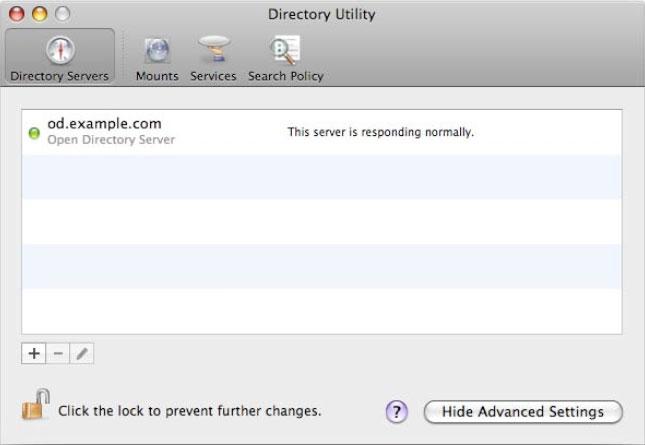
Task: Click 'Click the lock to prevent further changes.' label
Action: click(x=190, y=411)
